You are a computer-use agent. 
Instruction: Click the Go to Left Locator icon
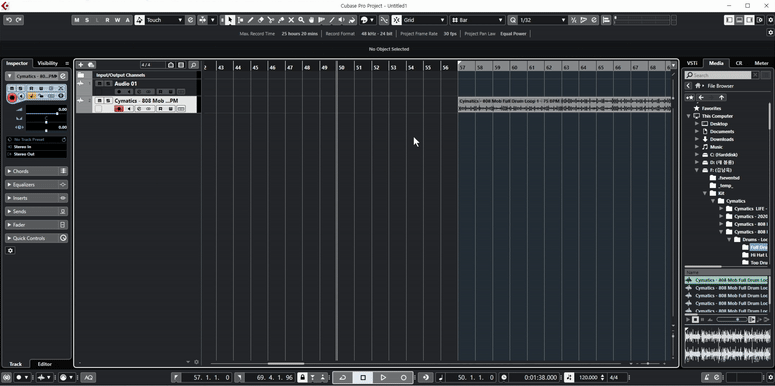[x=176, y=378]
